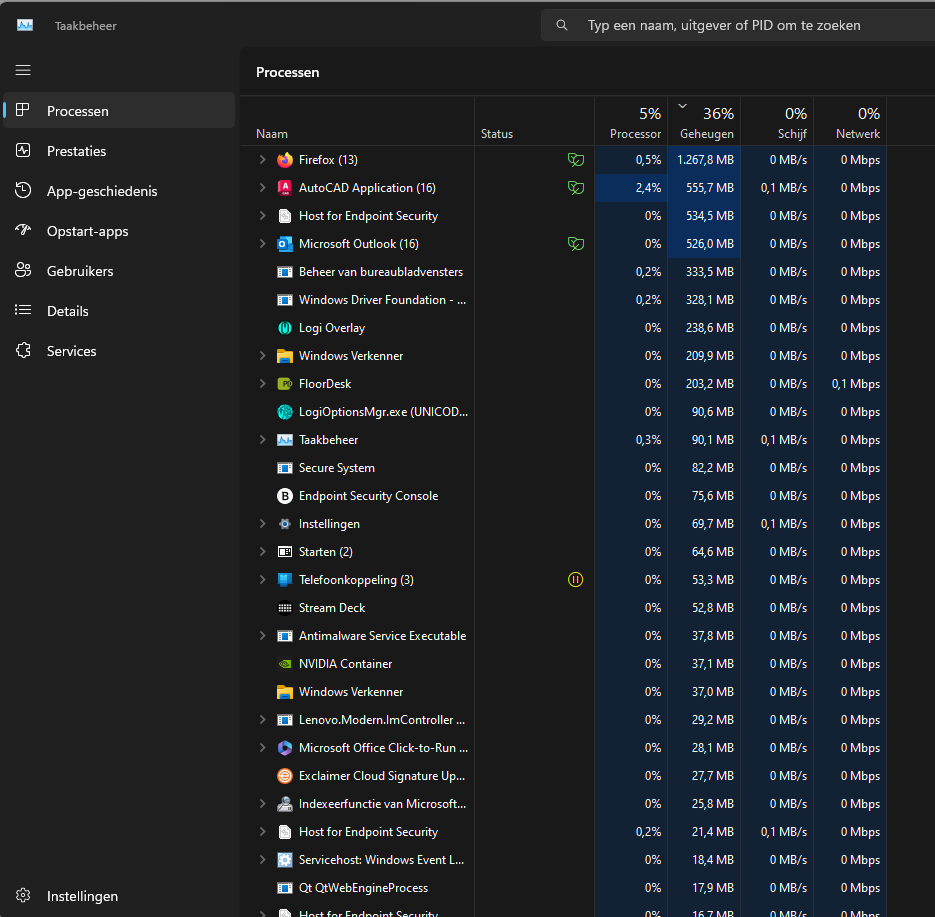Expand the Microsoft Outlook (16) process tree
The height and width of the screenshot is (917, 935).
262,244
